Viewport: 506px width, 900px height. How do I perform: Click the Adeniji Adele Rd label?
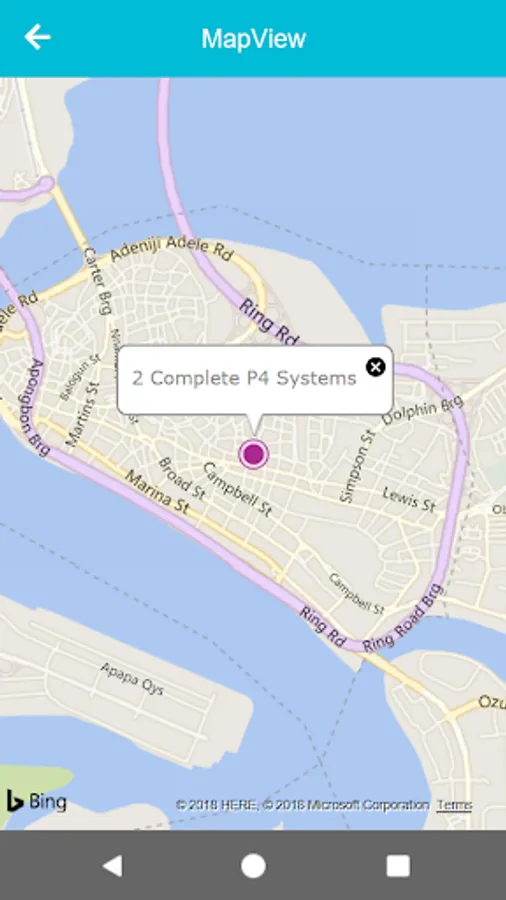171,249
